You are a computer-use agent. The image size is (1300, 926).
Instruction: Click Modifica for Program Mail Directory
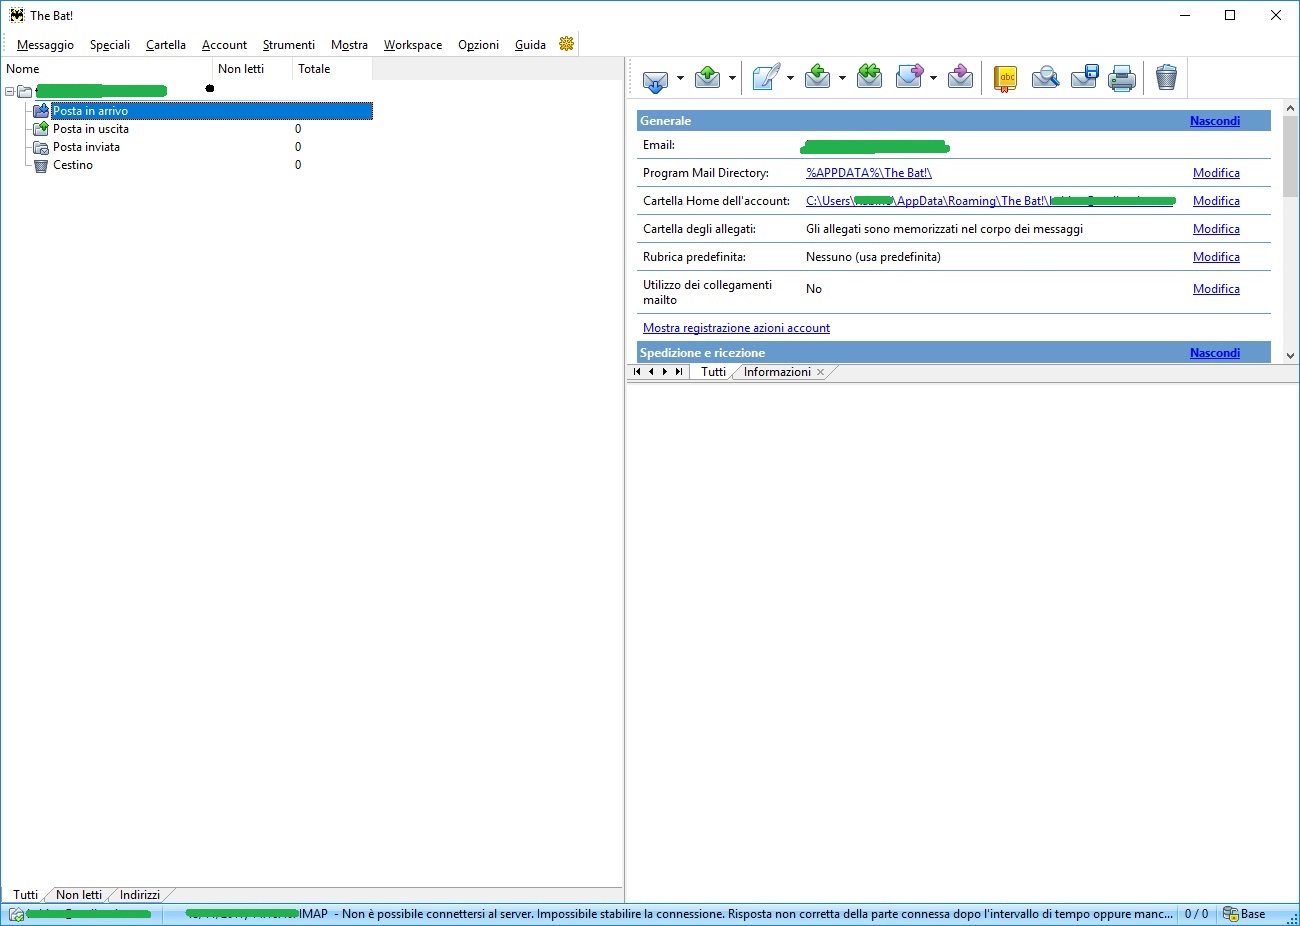pos(1216,173)
